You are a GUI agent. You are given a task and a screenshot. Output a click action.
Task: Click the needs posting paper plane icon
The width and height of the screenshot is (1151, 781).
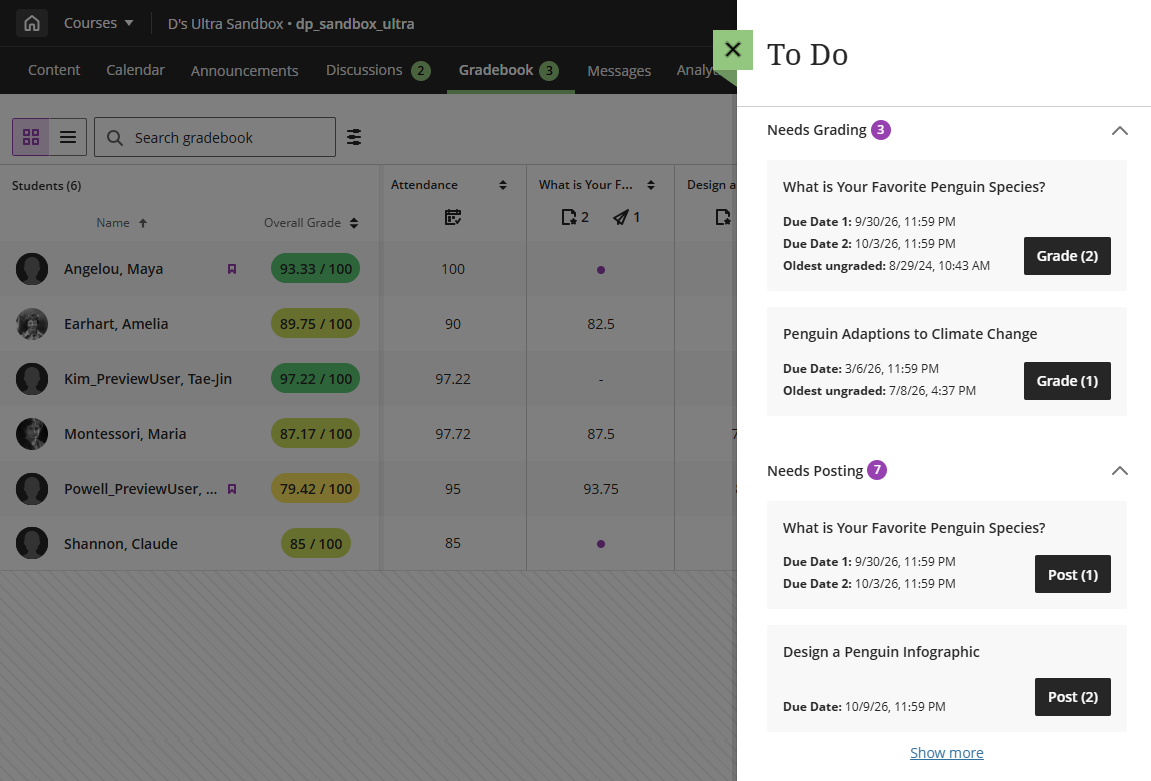click(x=621, y=217)
